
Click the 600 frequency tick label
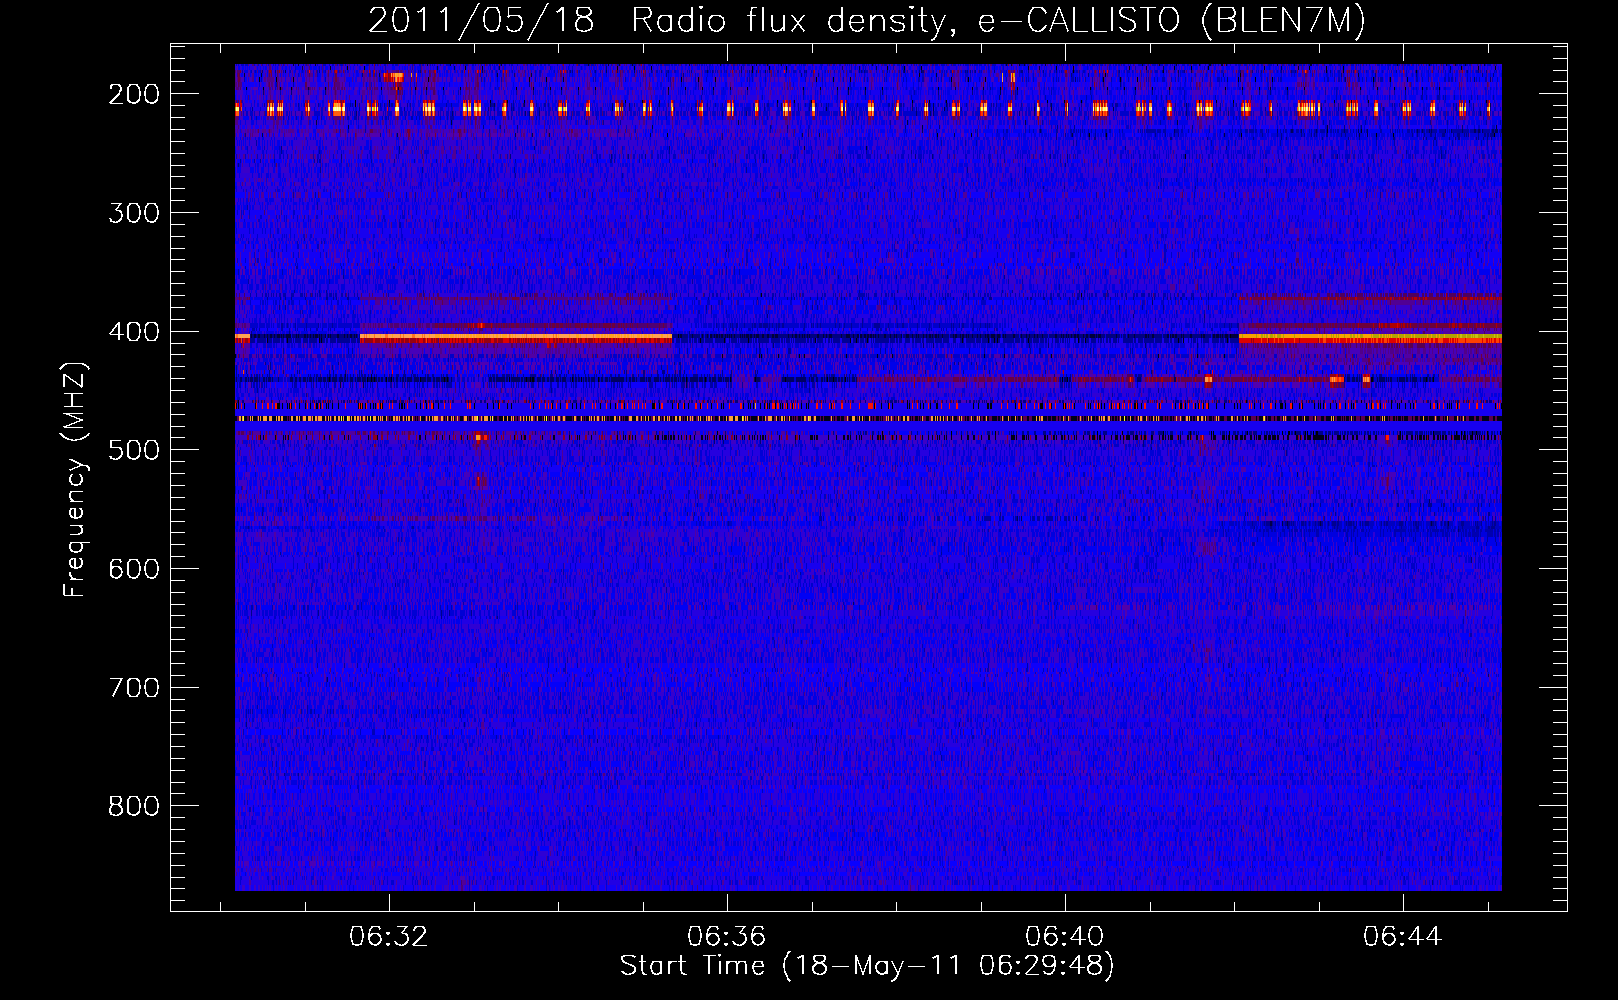pos(134,569)
